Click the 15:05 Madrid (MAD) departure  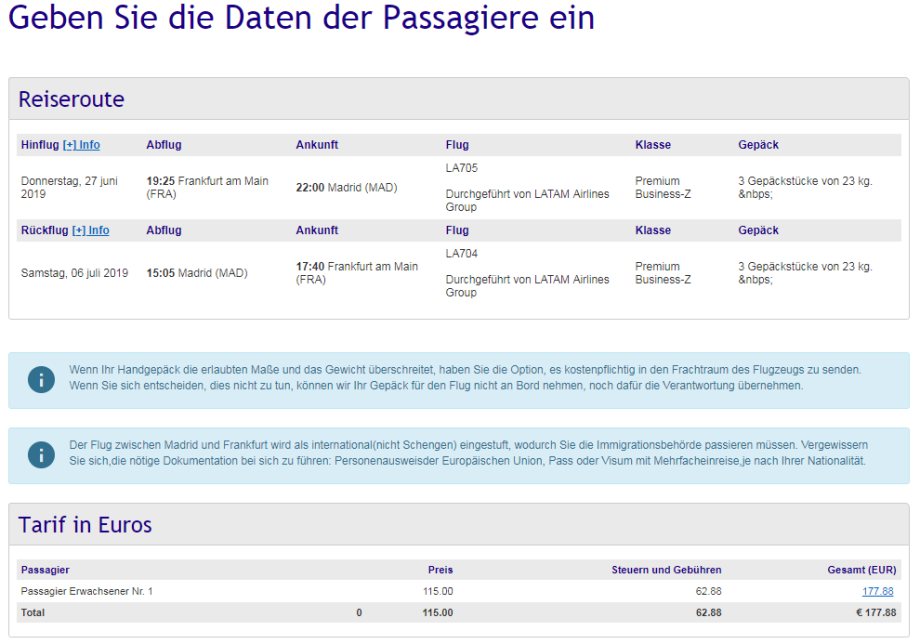click(197, 273)
